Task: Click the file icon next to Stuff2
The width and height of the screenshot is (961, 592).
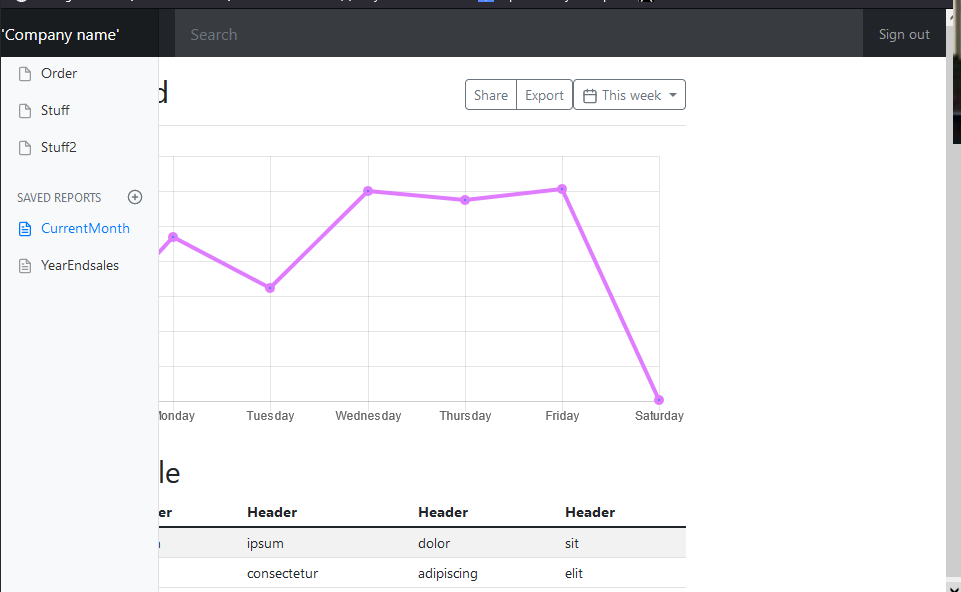Action: (x=25, y=148)
